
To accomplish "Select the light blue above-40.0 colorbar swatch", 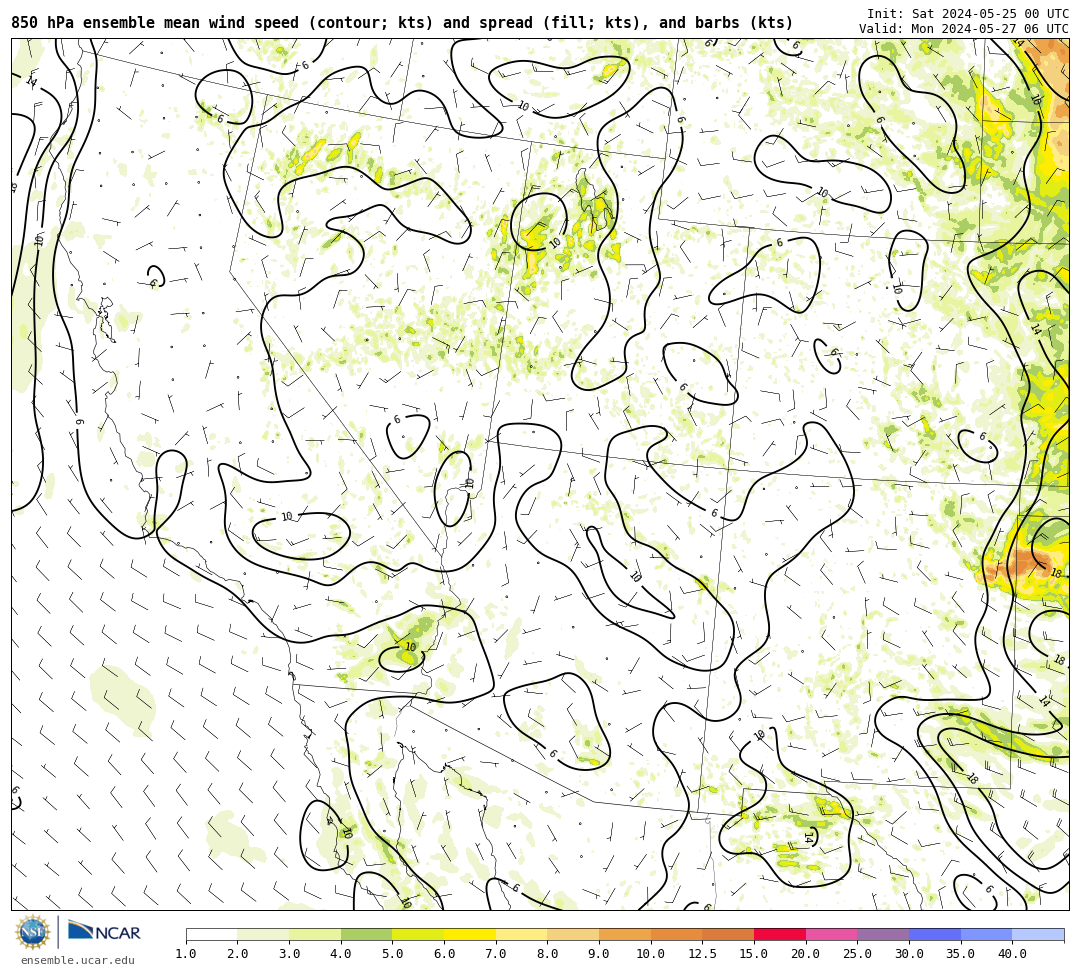I will coord(1038,934).
